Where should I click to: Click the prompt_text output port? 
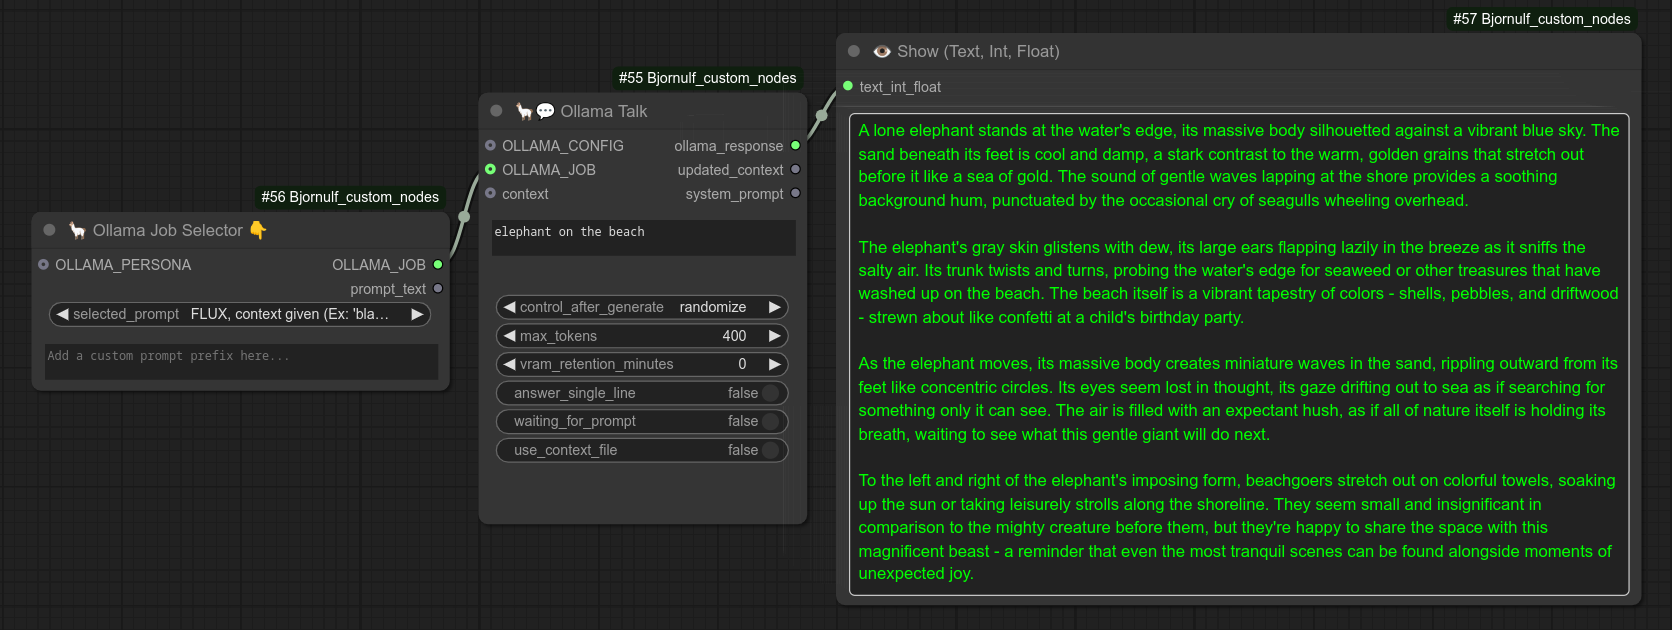pyautogui.click(x=438, y=289)
